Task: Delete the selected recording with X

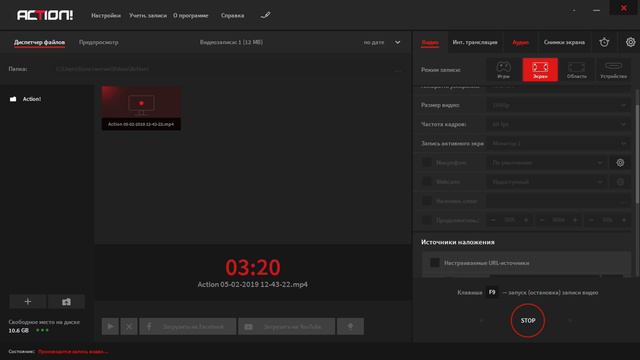Action: pyautogui.click(x=129, y=327)
